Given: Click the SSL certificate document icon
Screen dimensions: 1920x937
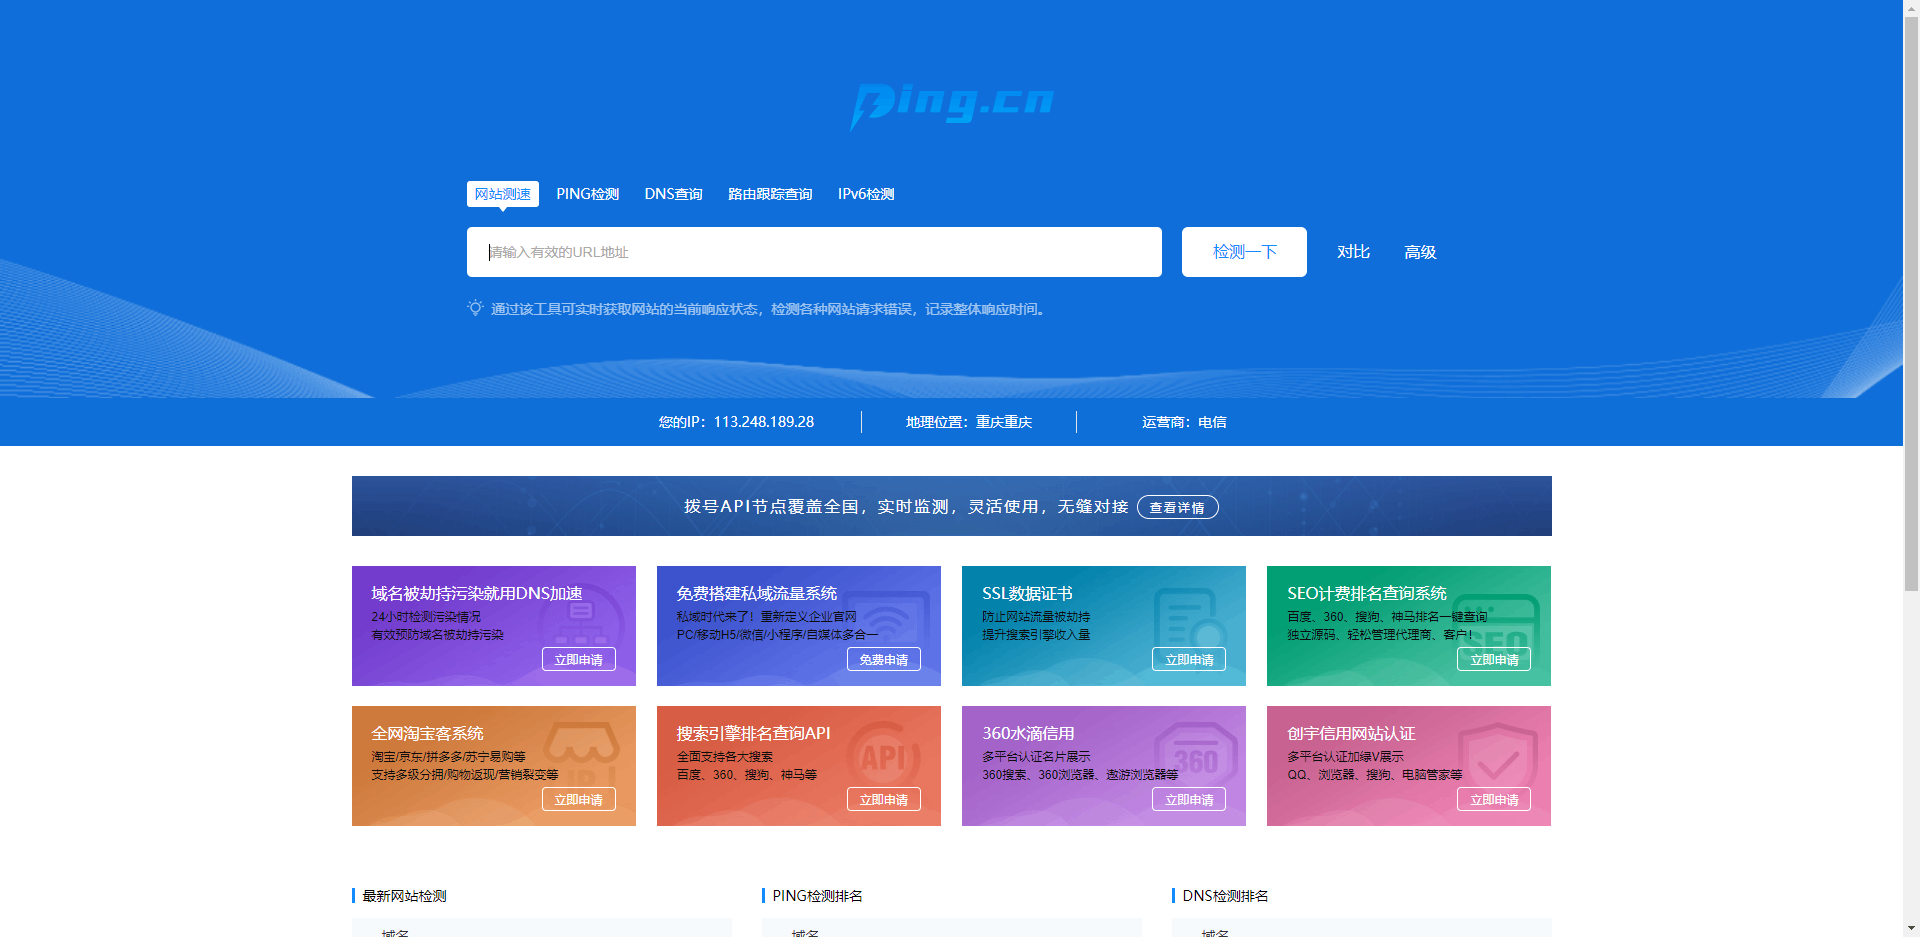Looking at the screenshot, I should pyautogui.click(x=1190, y=619).
